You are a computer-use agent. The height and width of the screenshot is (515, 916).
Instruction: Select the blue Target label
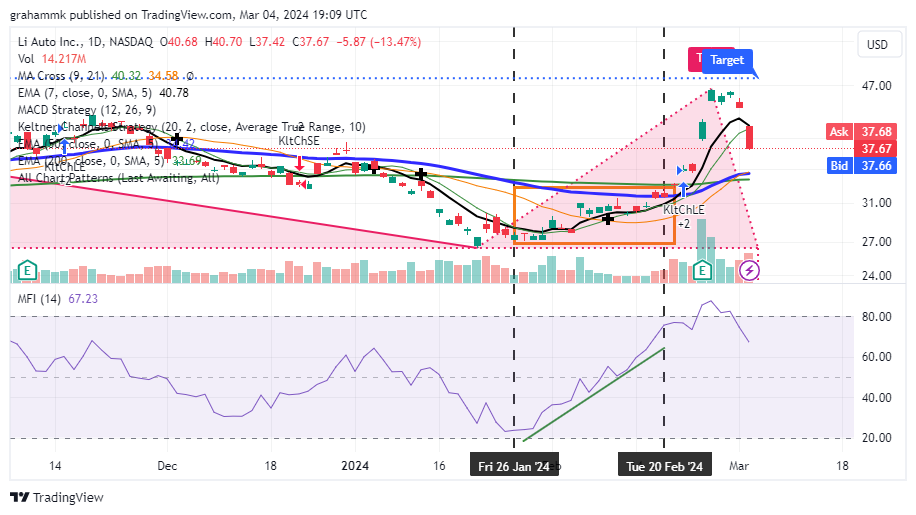(x=727, y=60)
